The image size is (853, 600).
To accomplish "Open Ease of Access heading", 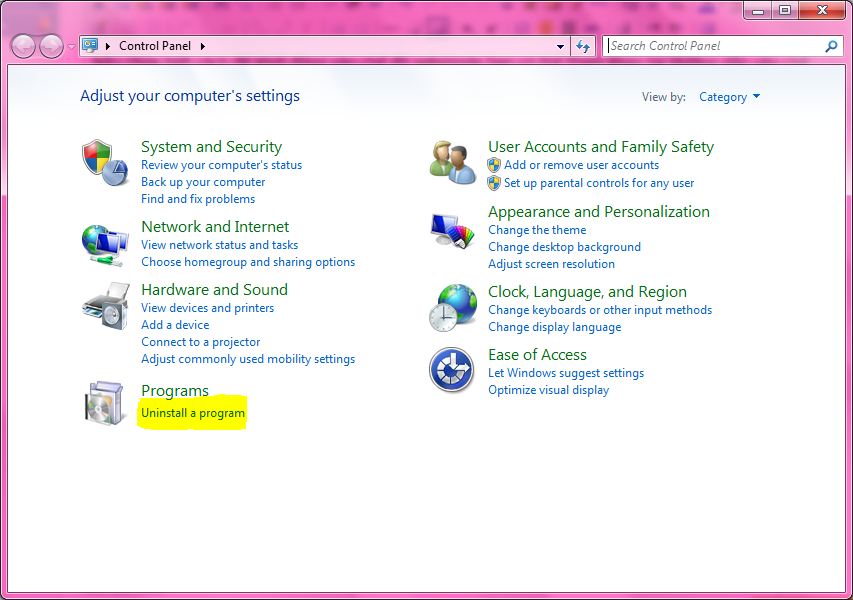I will pyautogui.click(x=537, y=355).
